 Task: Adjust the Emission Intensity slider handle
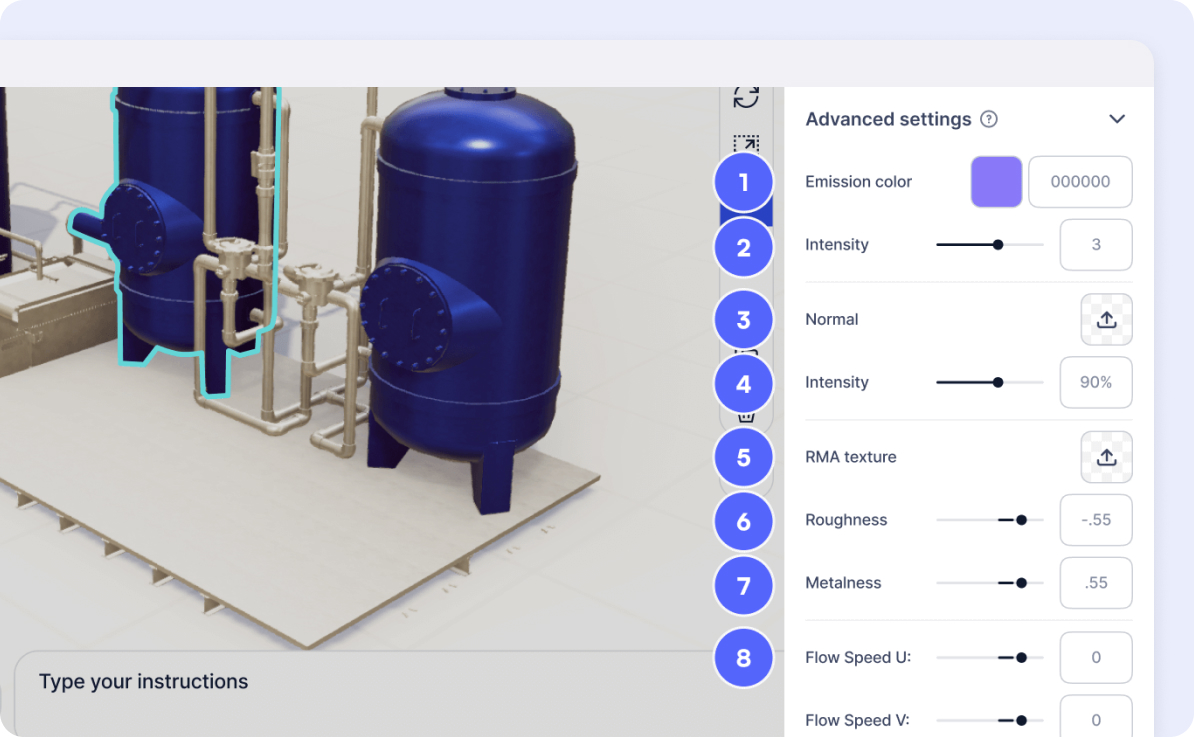pyautogui.click(x=998, y=245)
